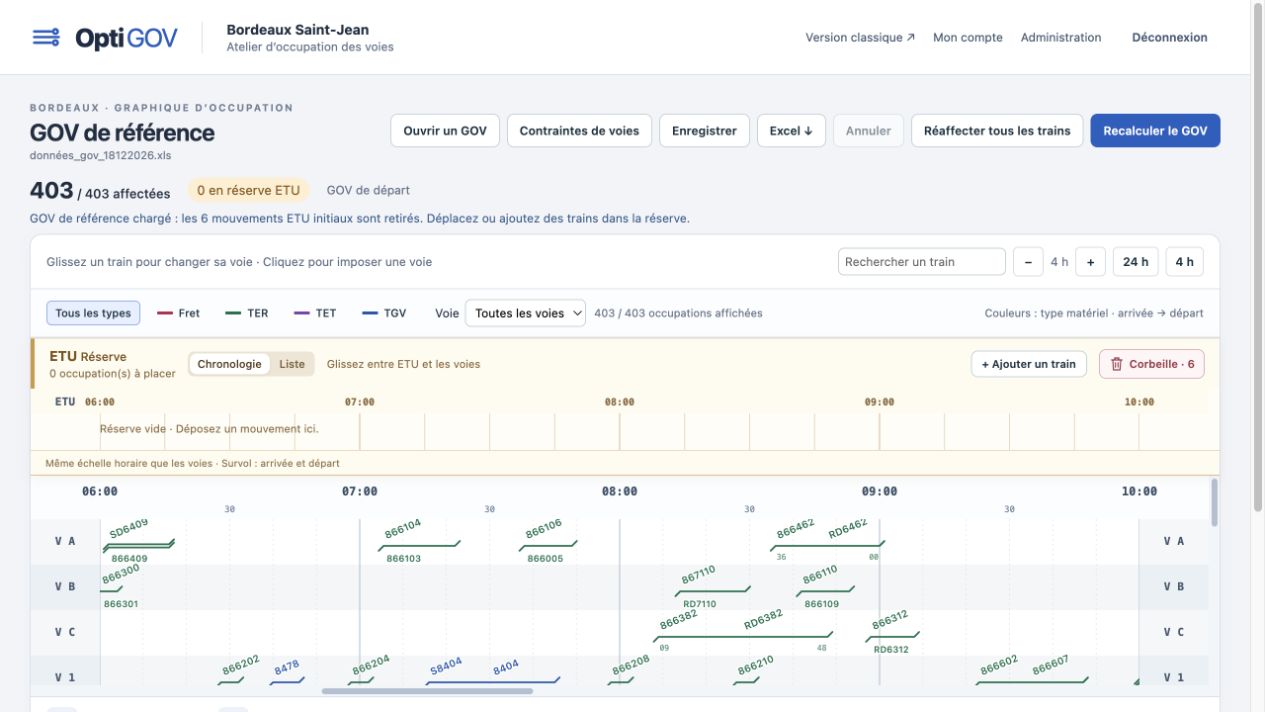Open the Administration menu item

[x=1061, y=38]
